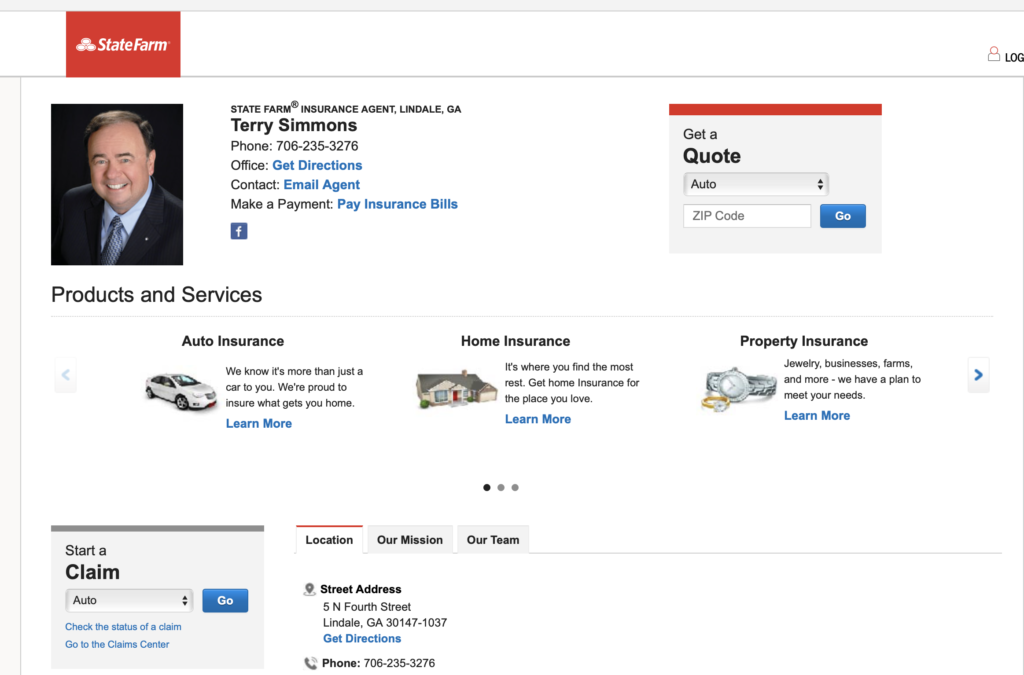Select the first carousel page dot
Image resolution: width=1024 pixels, height=675 pixels.
(x=487, y=488)
